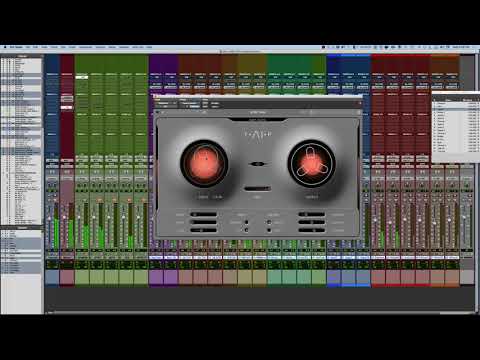Toggle upper-right small switch in plugin's bottom center

point(269,222)
